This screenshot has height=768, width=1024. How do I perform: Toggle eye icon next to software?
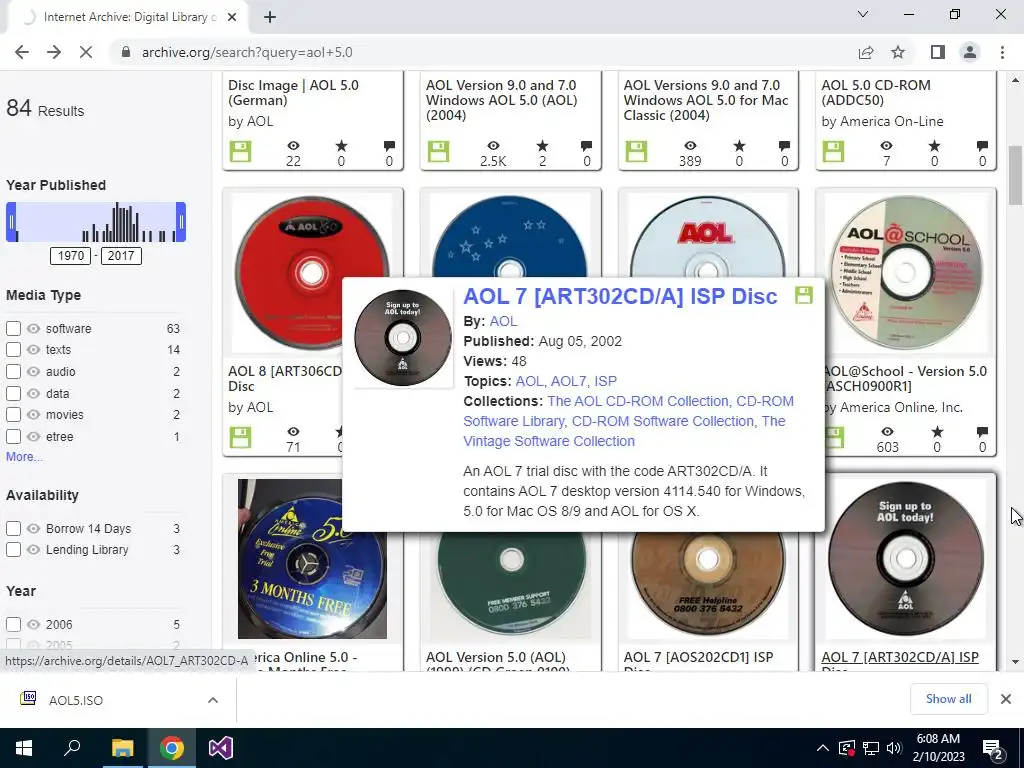[33, 328]
